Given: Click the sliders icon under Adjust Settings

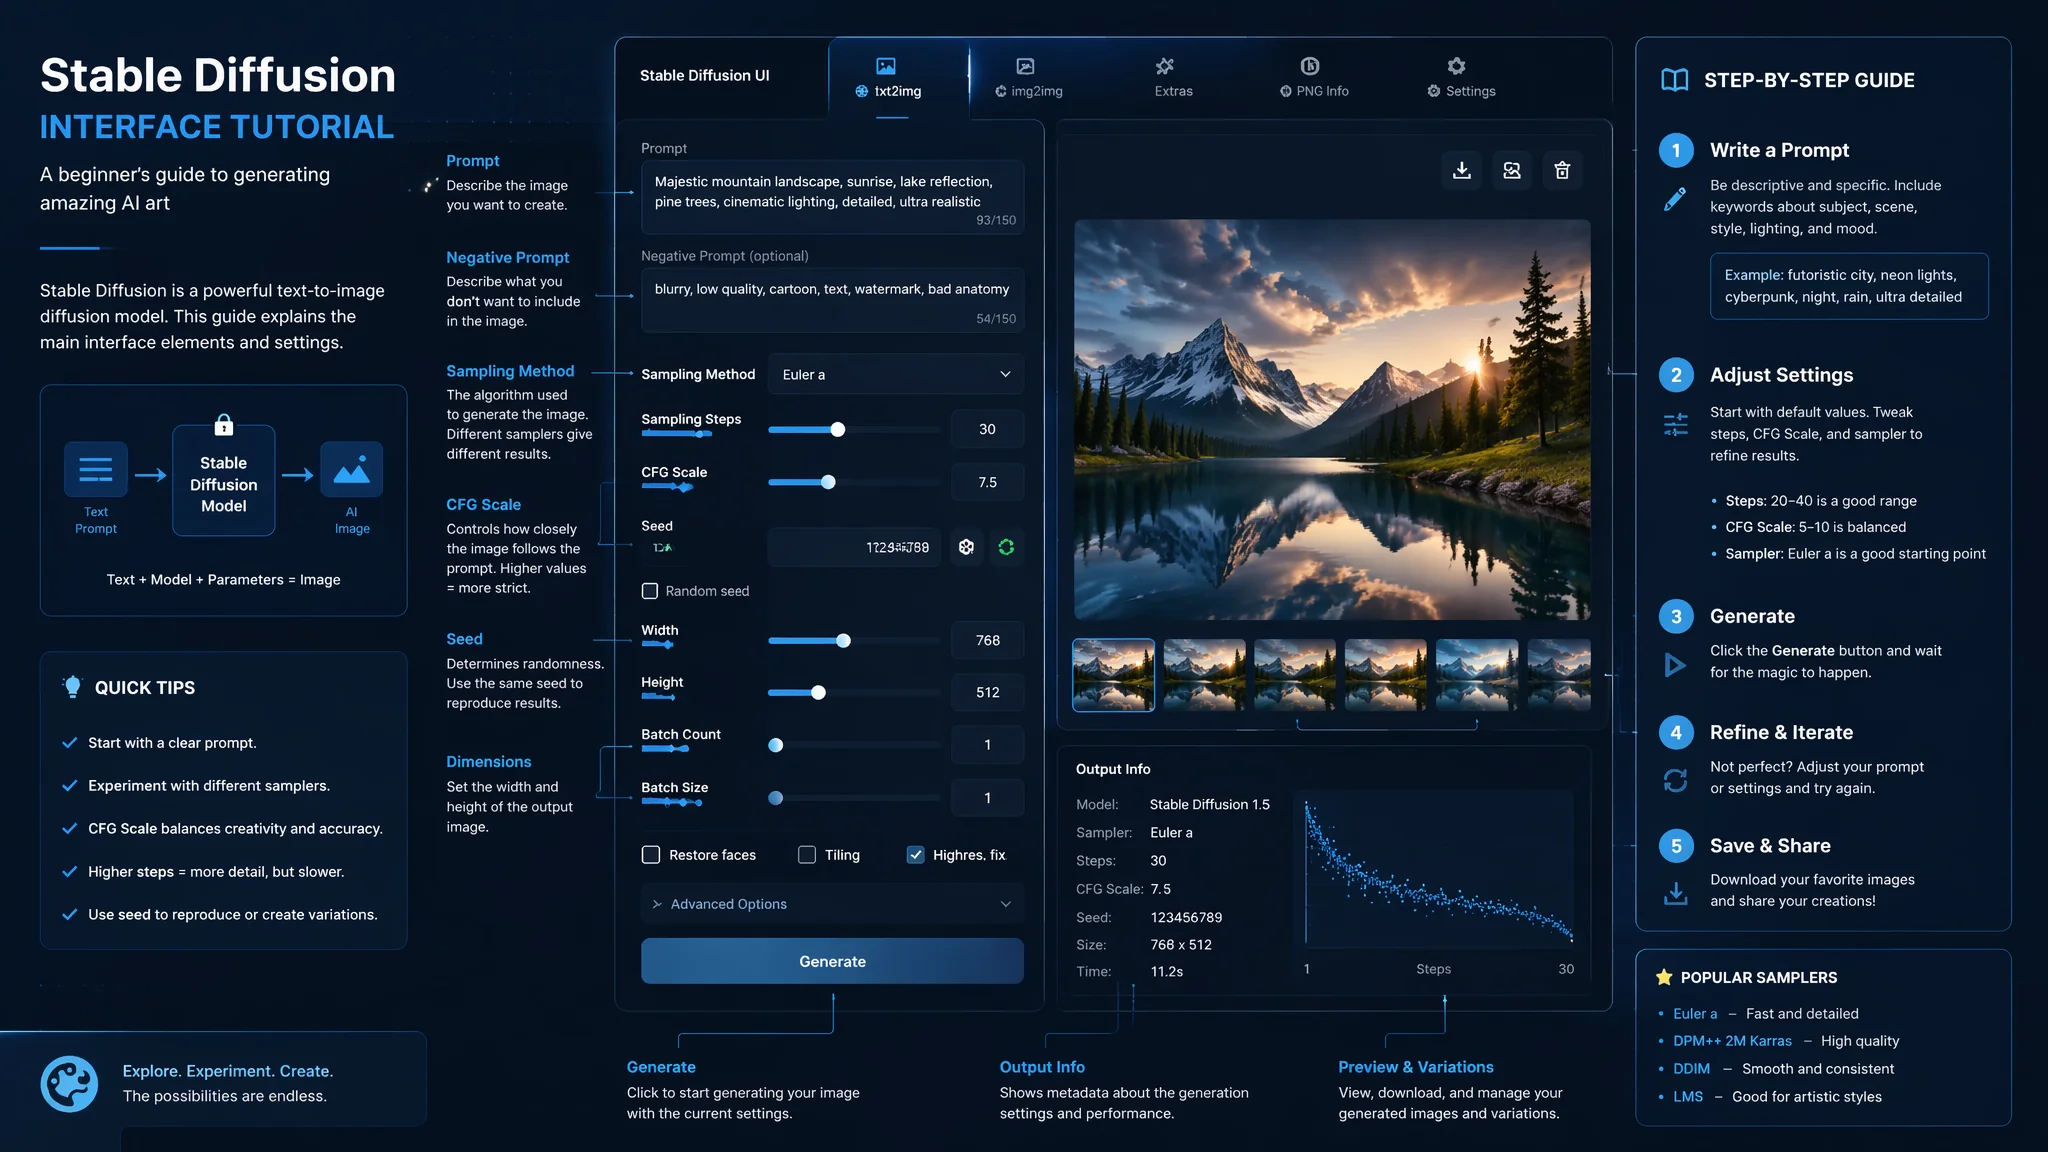Looking at the screenshot, I should [x=1676, y=425].
